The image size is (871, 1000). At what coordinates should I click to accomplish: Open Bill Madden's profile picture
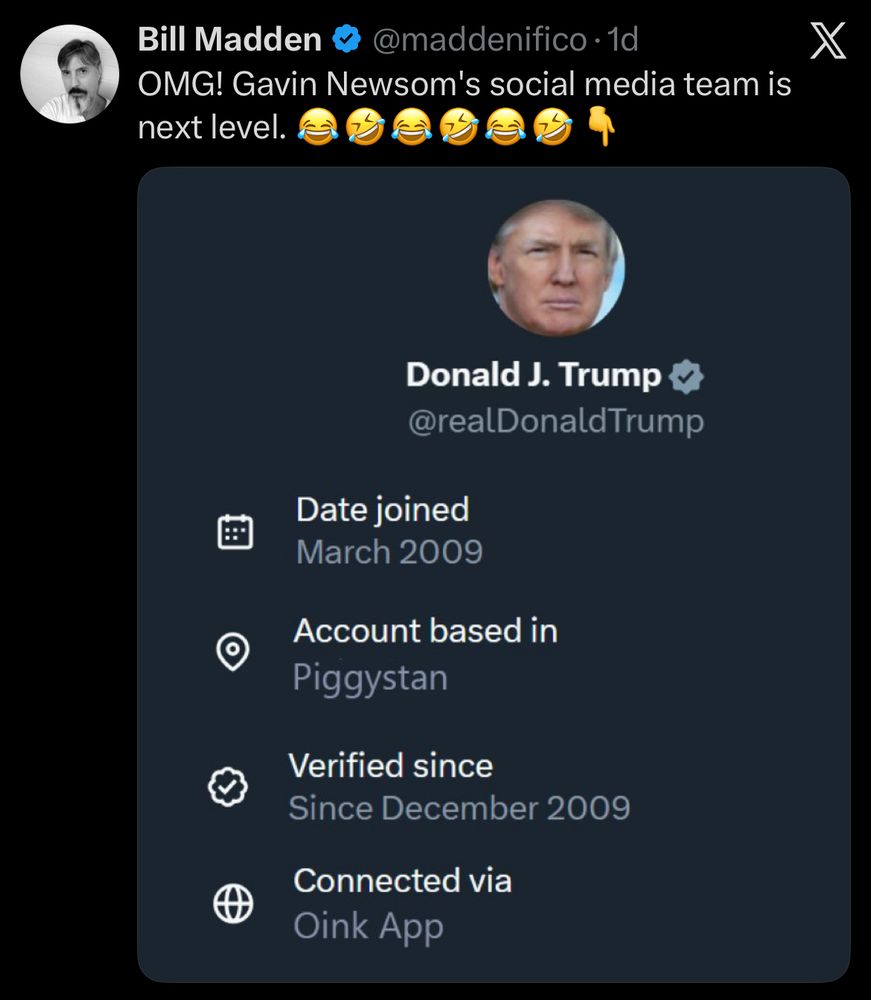pos(70,72)
